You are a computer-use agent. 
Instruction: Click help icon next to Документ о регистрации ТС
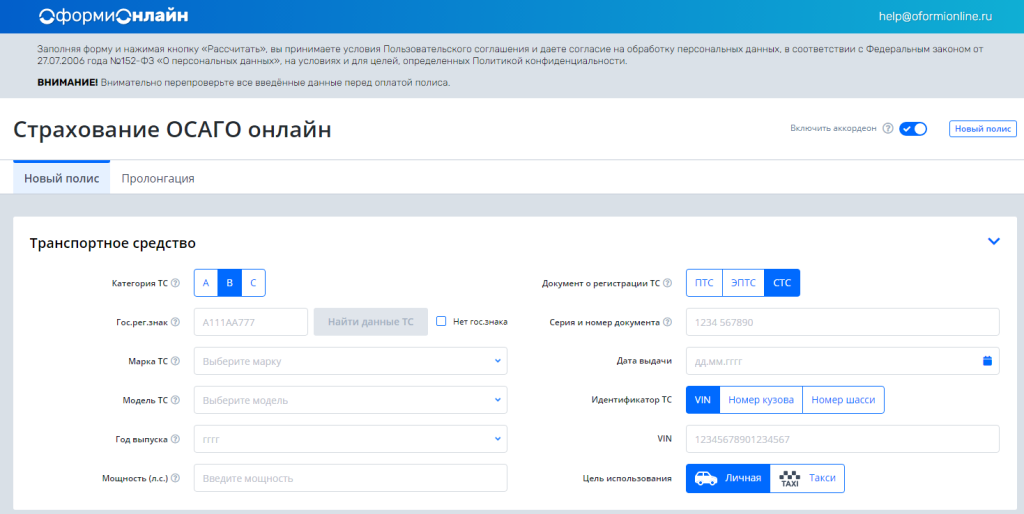point(667,283)
